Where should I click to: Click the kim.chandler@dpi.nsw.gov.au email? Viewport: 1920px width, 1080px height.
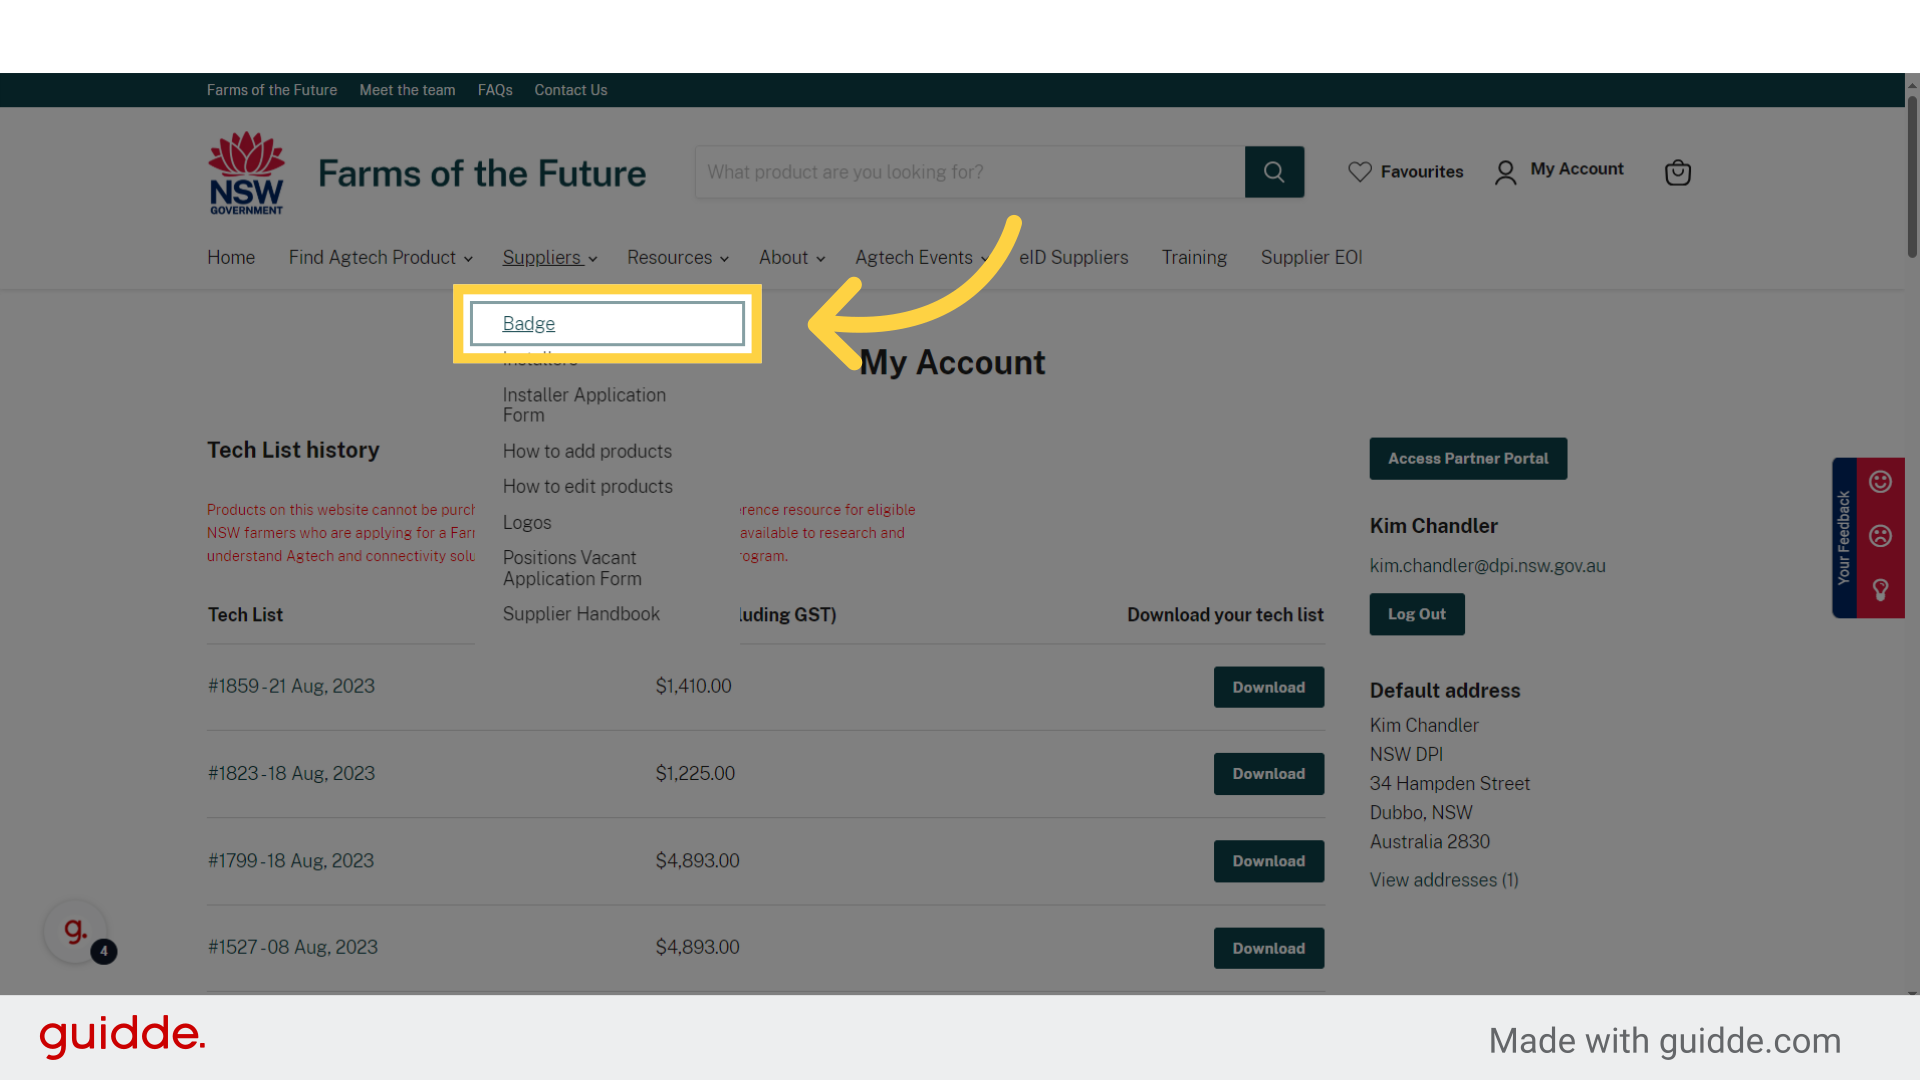tap(1487, 566)
